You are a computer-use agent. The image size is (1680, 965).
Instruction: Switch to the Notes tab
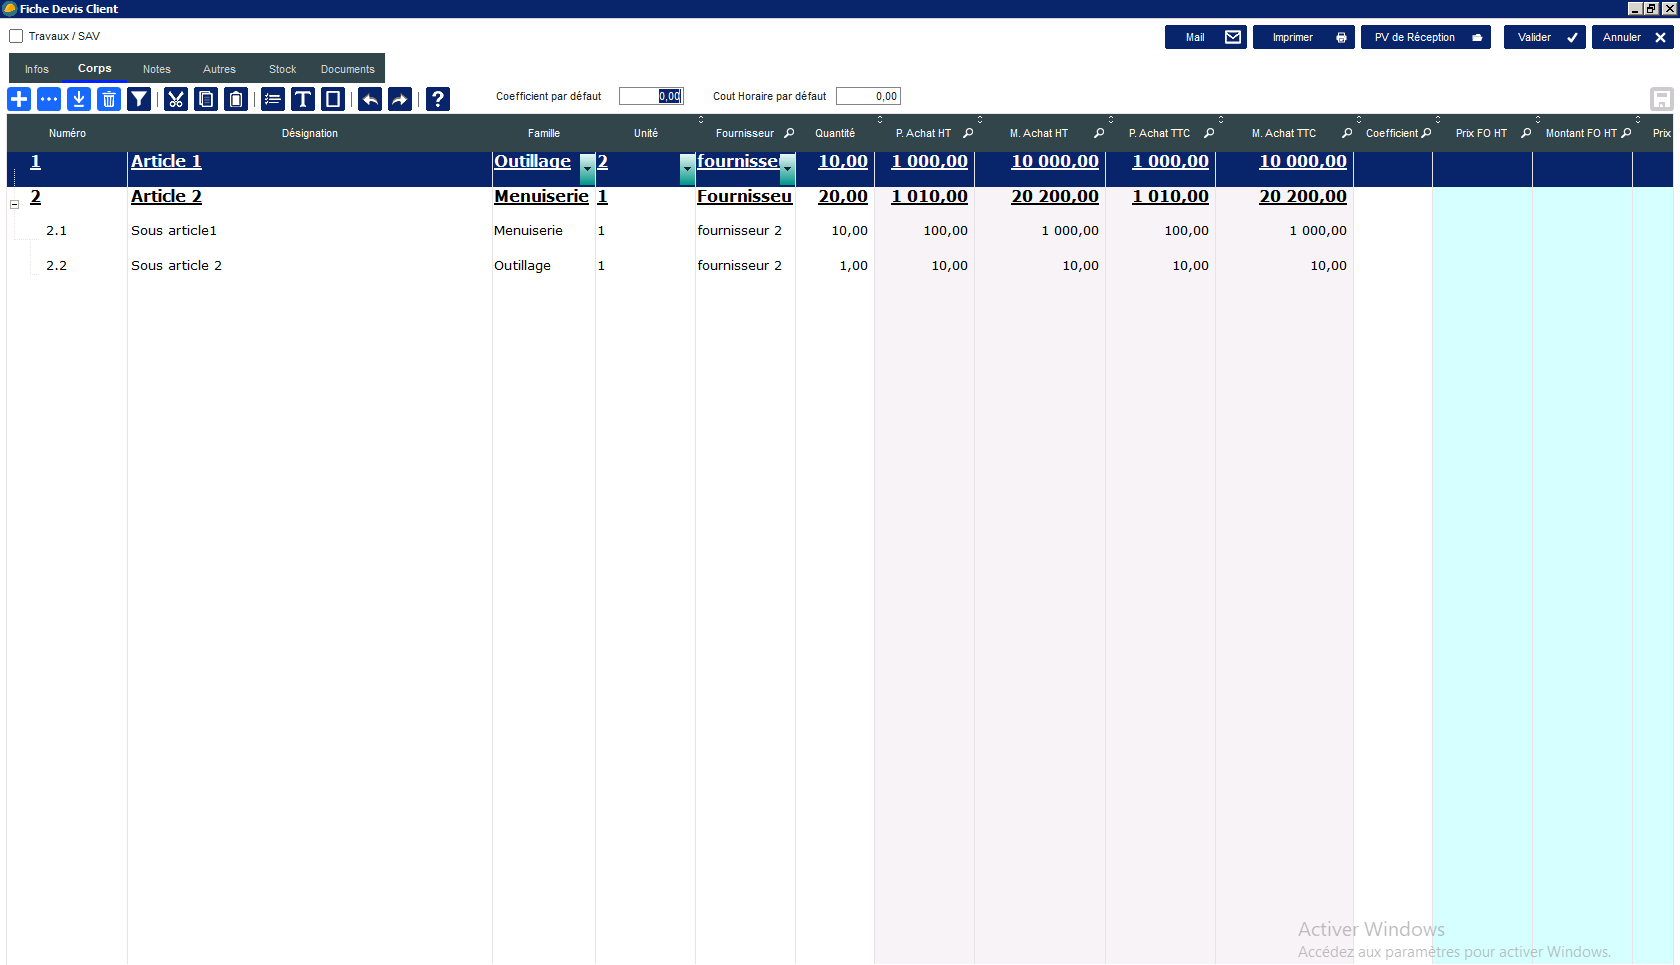coord(156,69)
